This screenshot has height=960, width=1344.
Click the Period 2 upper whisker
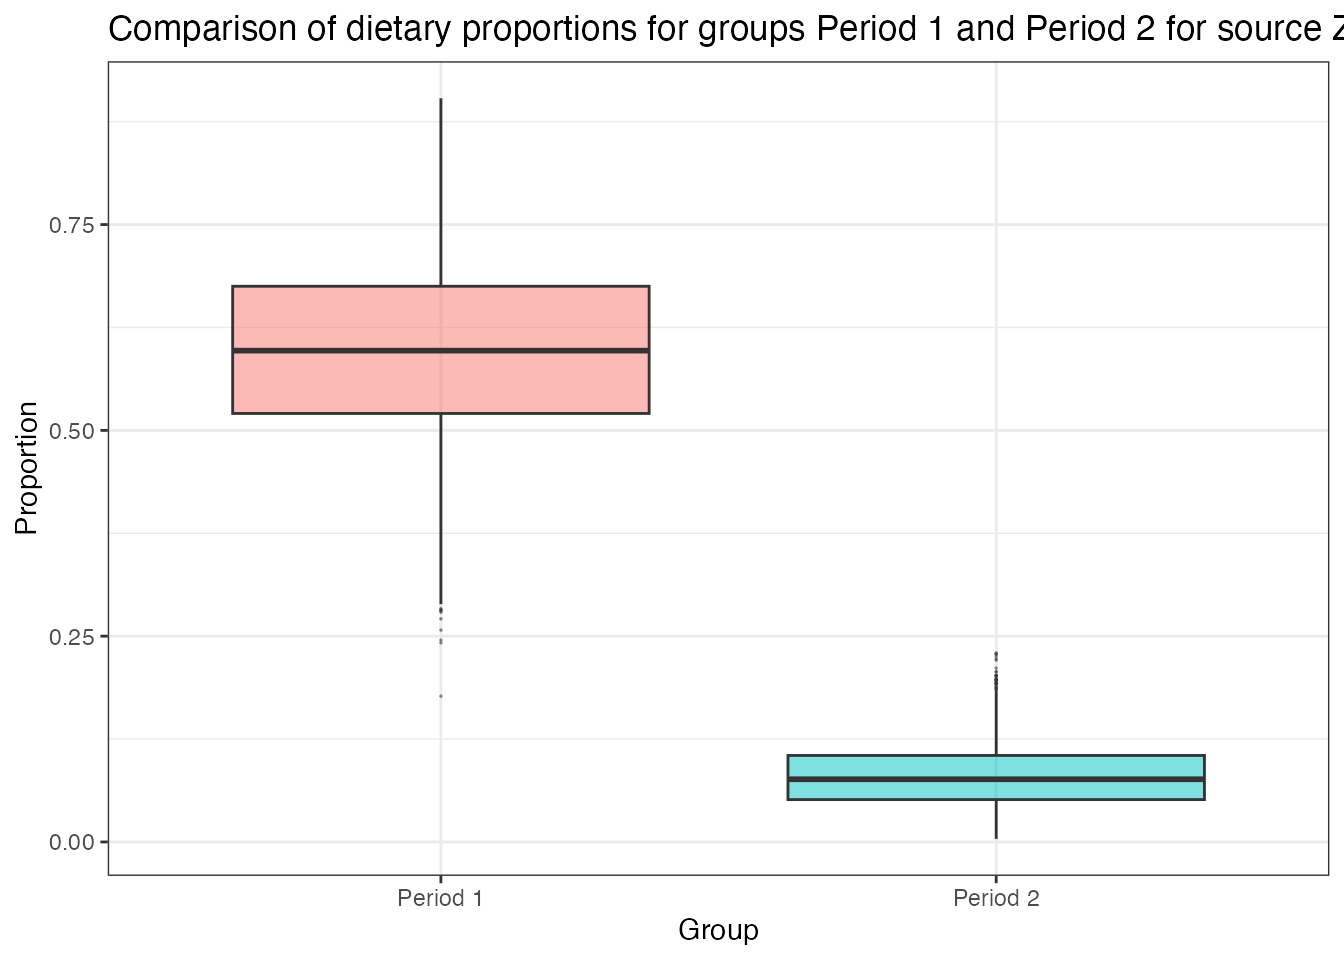pyautogui.click(x=996, y=722)
